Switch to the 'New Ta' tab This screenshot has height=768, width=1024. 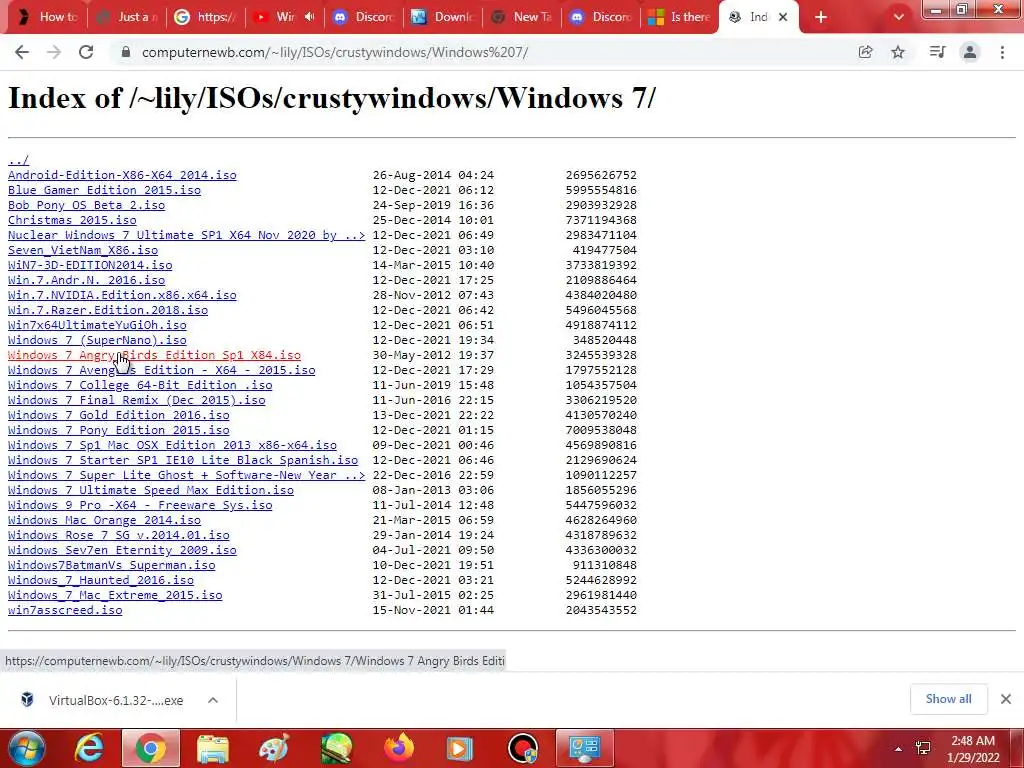(522, 17)
